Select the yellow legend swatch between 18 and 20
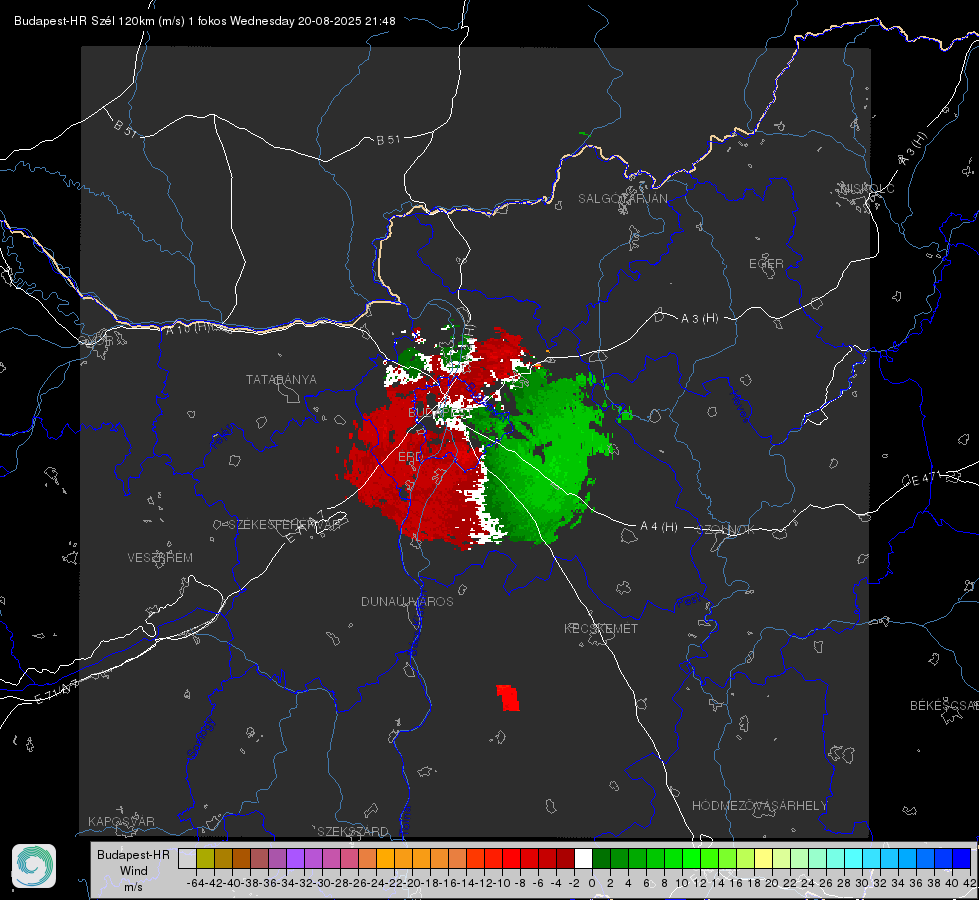Image resolution: width=979 pixels, height=900 pixels. point(763,858)
